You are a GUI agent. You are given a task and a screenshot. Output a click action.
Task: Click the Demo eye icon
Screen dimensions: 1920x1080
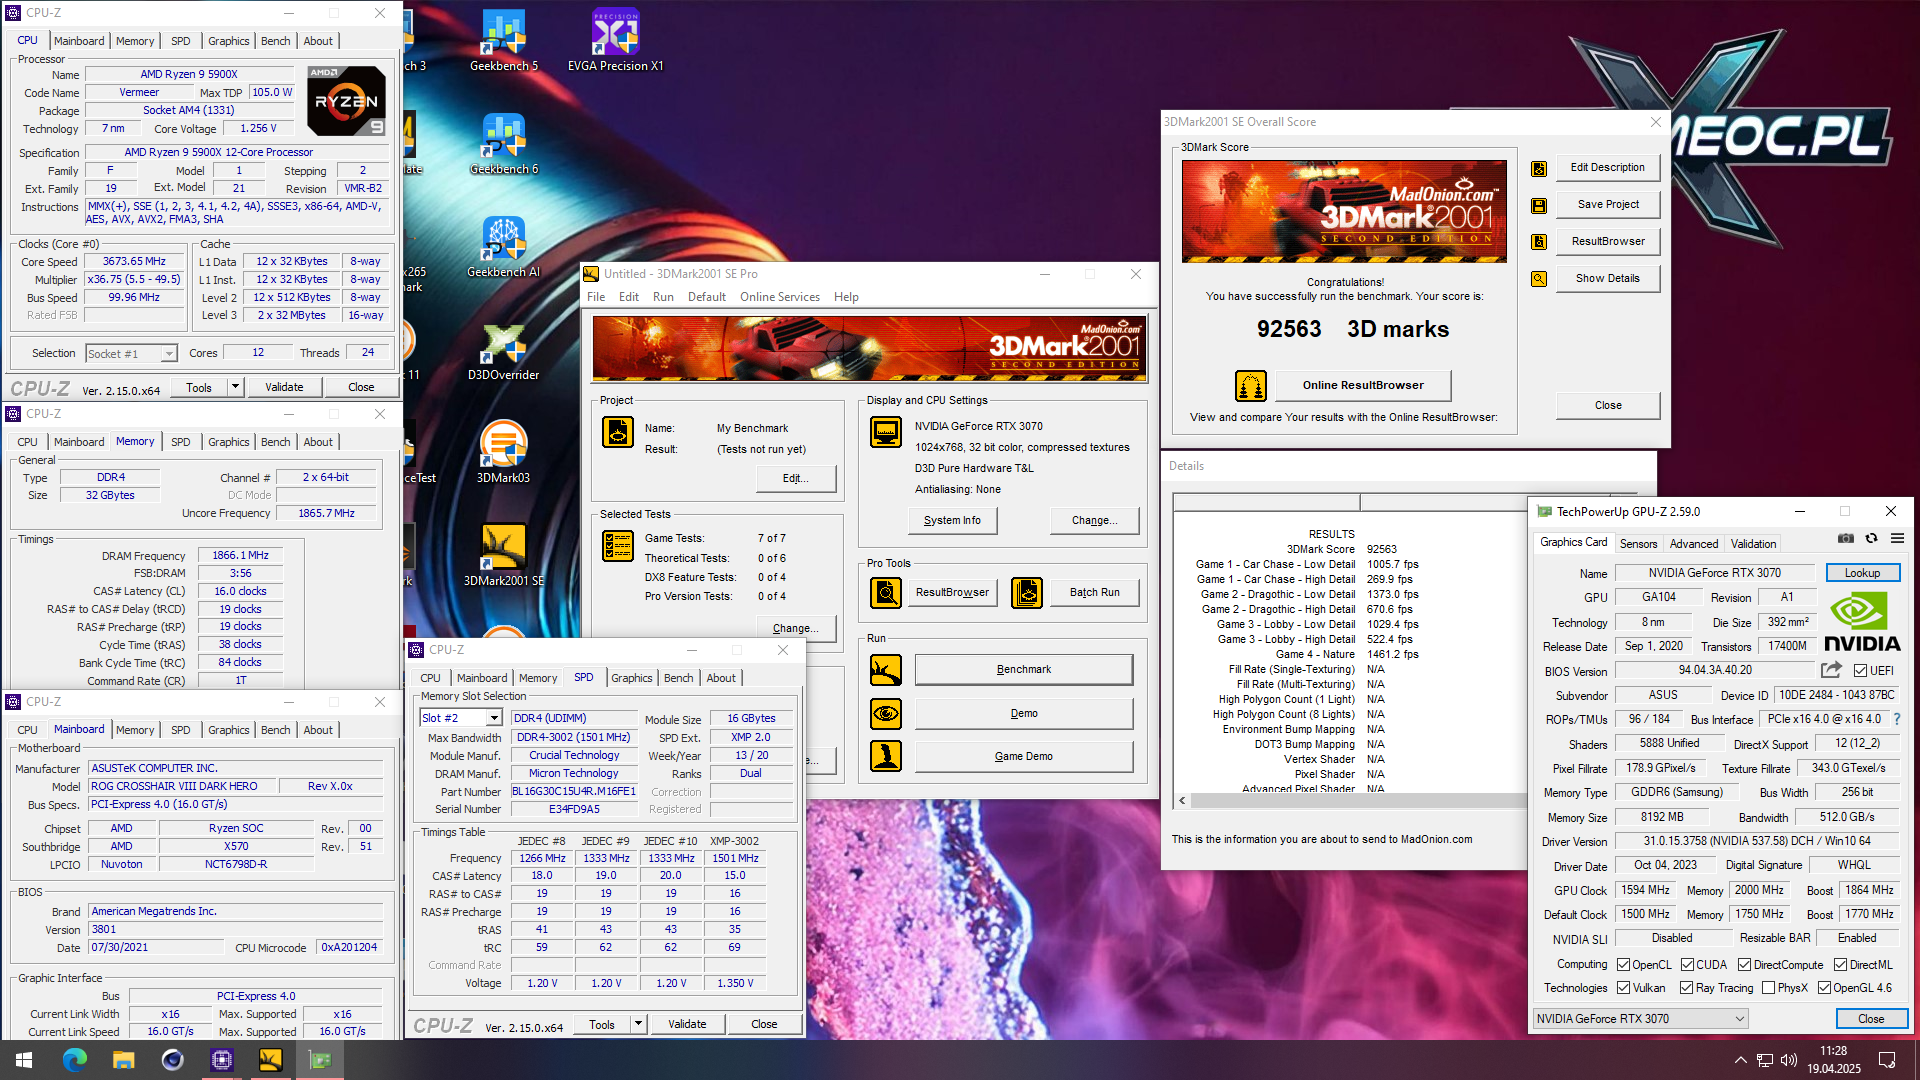click(x=886, y=714)
